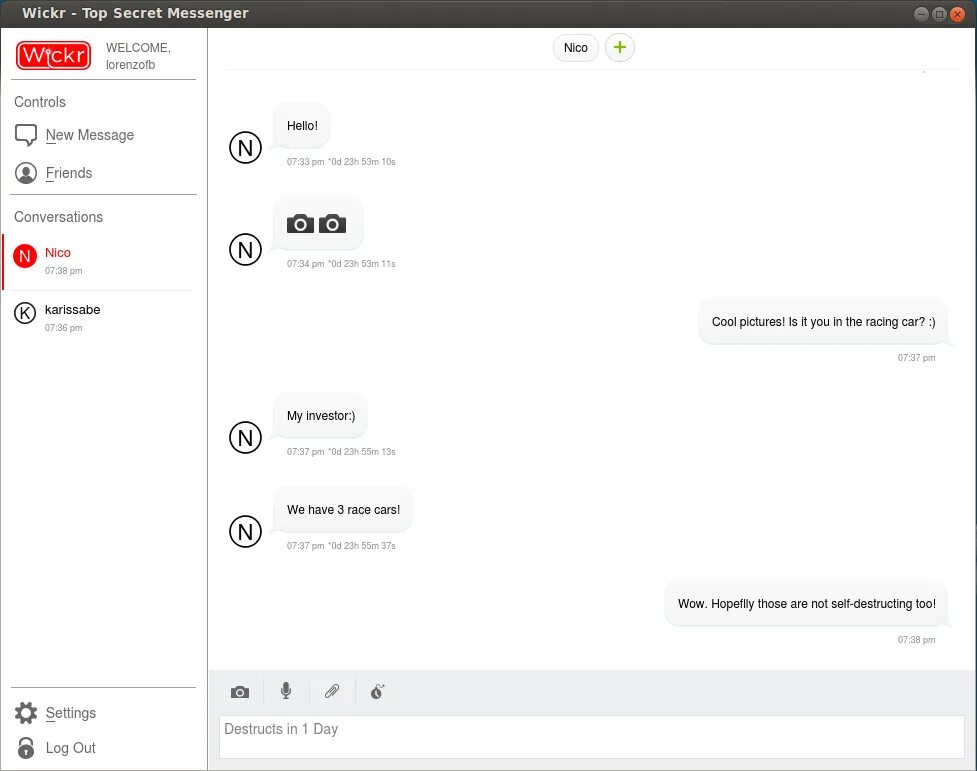The height and width of the screenshot is (771, 977).
Task: Click the Settings gear icon
Action: 26,713
